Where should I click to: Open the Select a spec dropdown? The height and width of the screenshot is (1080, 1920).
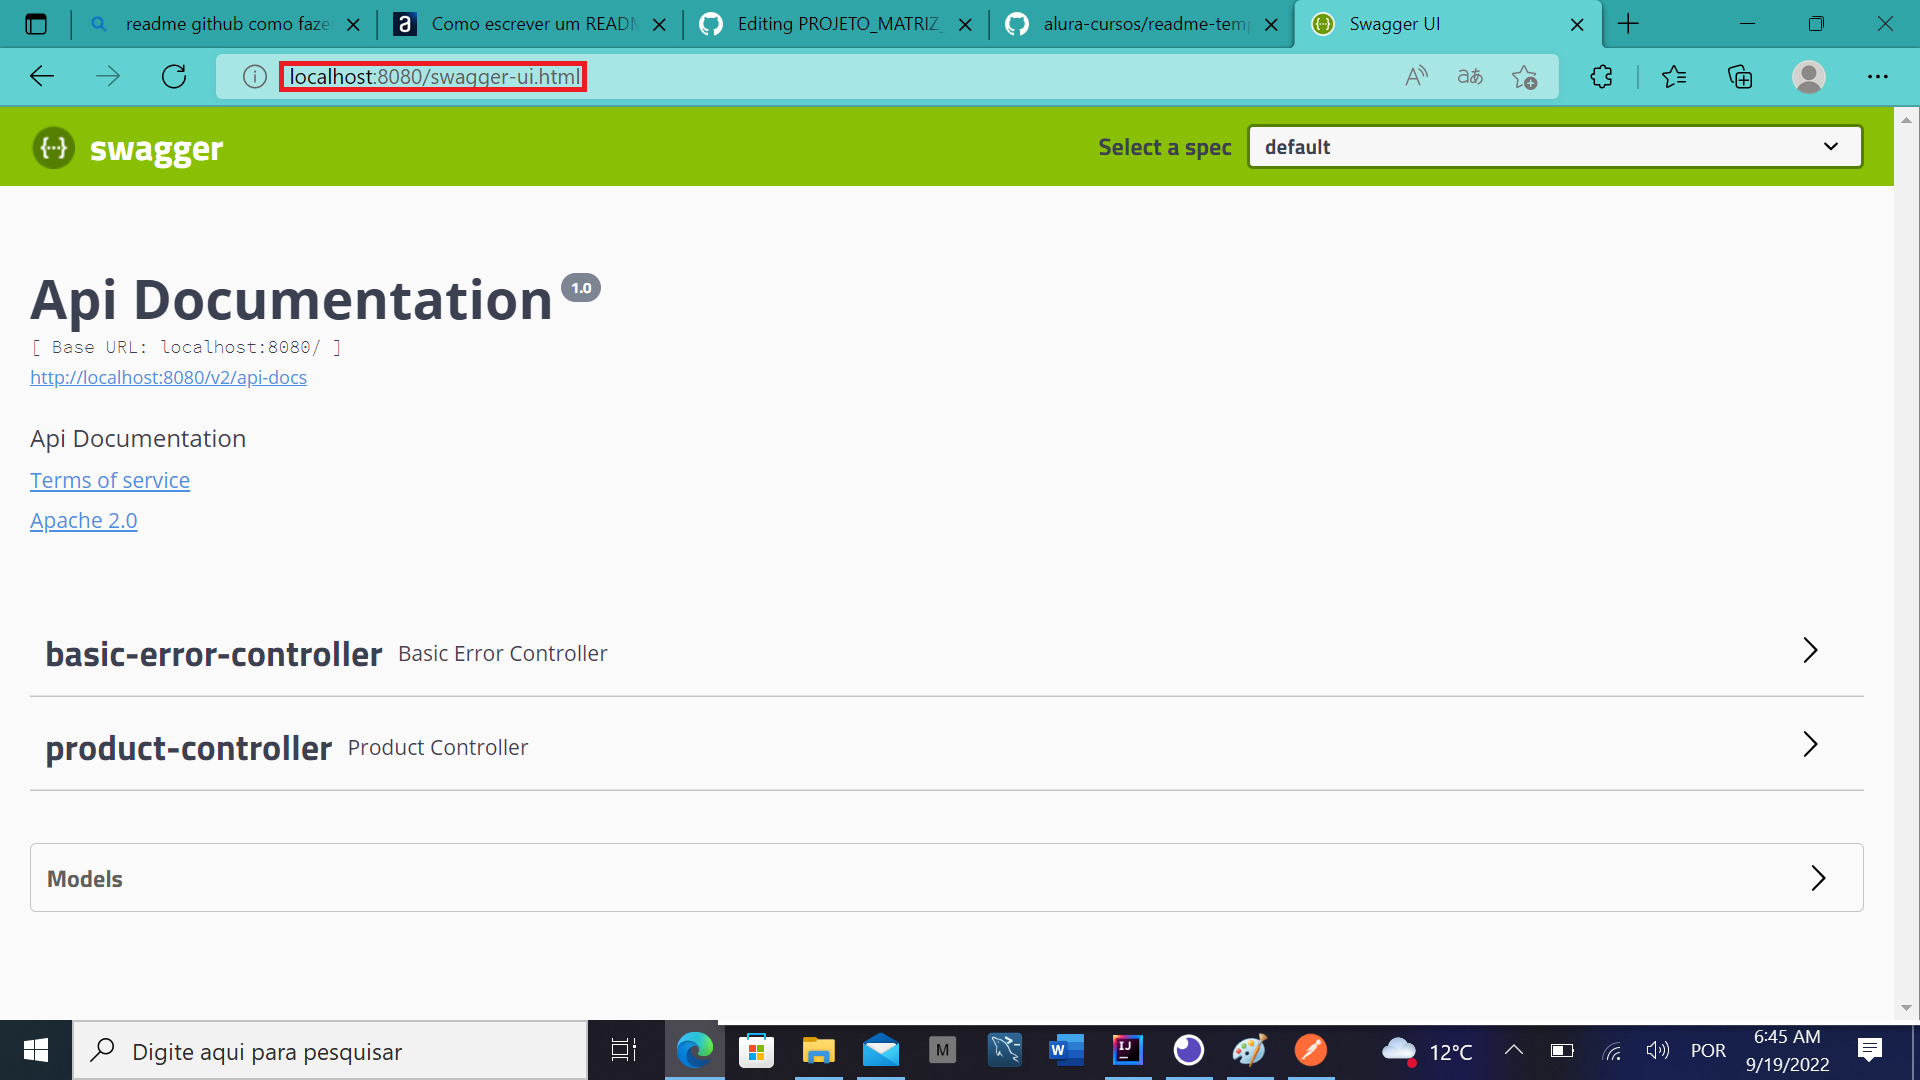pos(1553,146)
